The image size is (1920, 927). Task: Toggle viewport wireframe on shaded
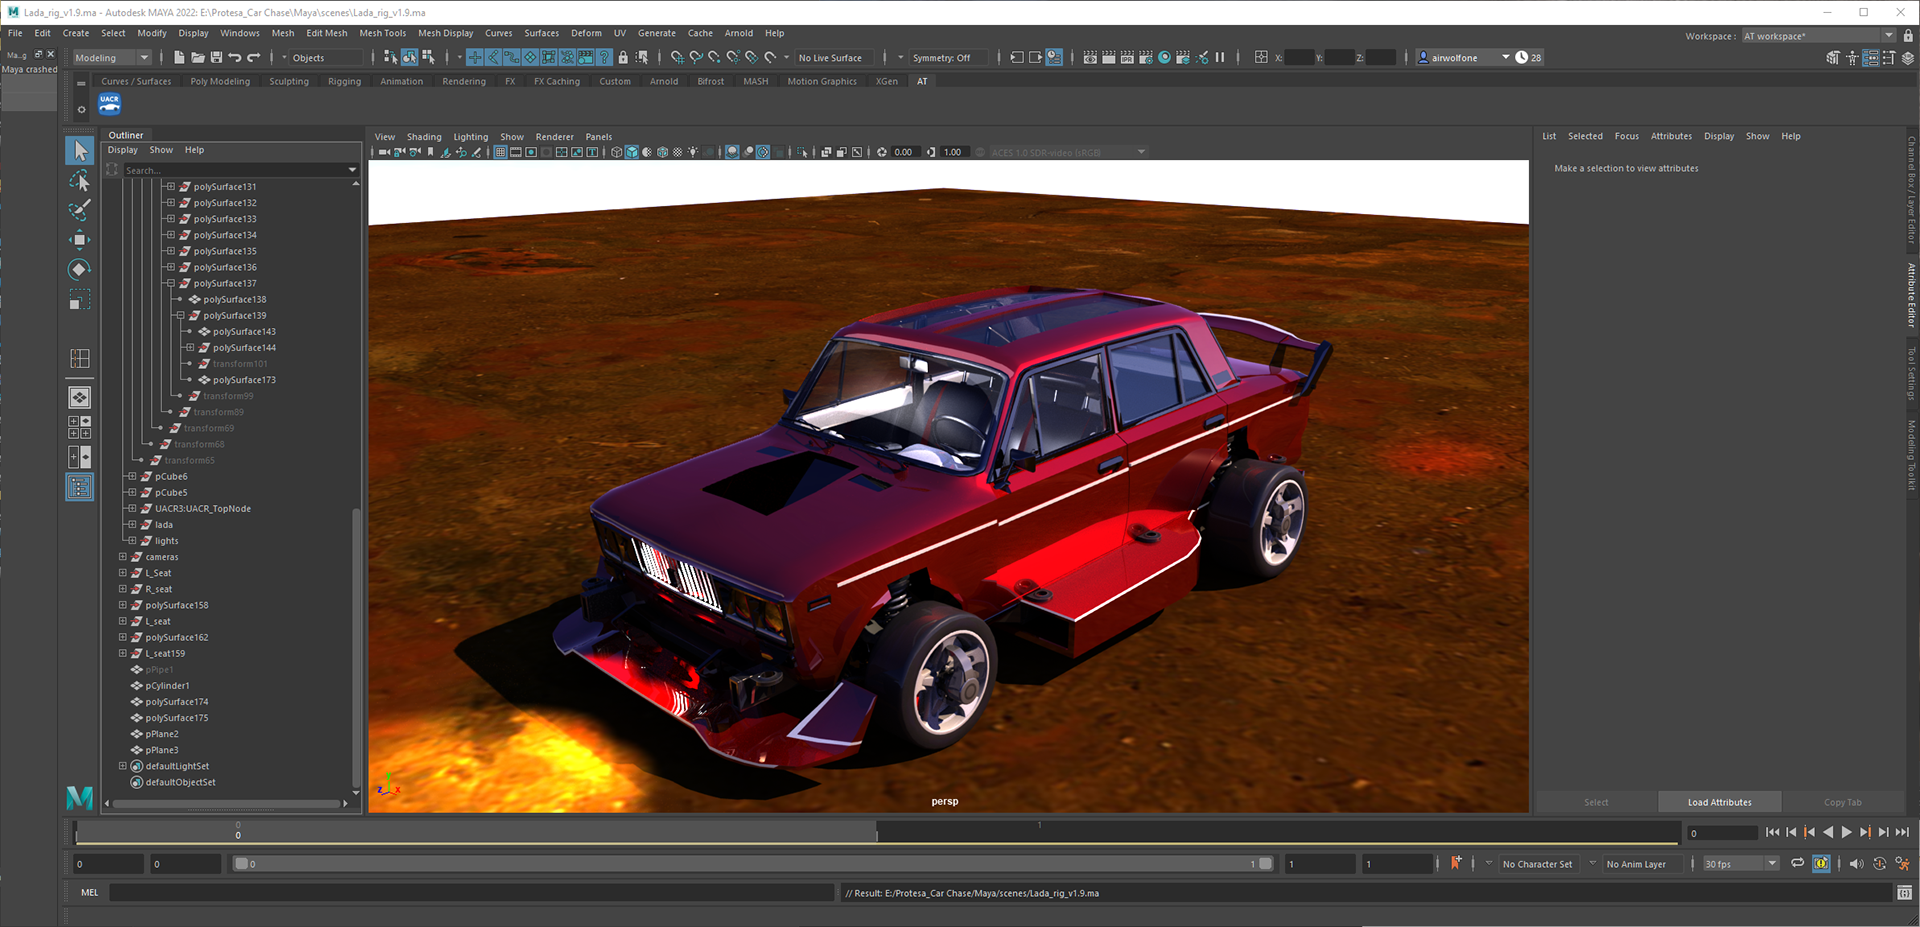pos(662,152)
